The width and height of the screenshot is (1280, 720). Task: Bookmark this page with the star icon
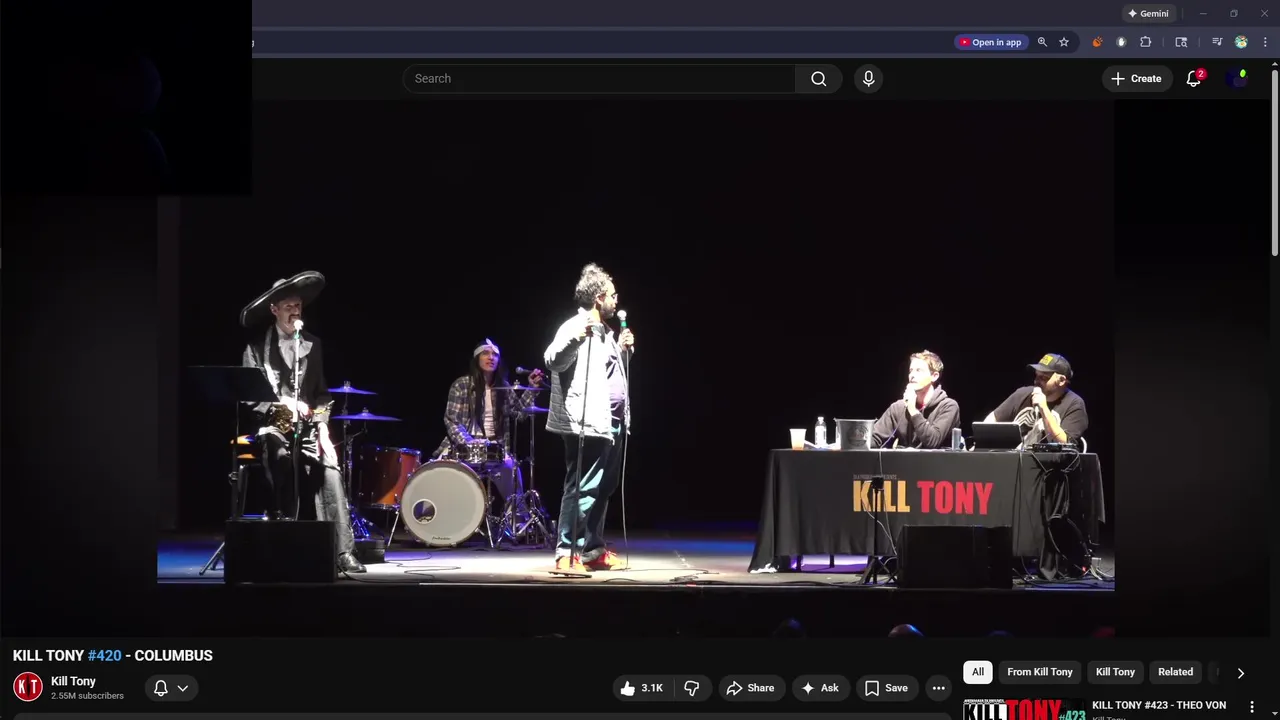click(x=1064, y=42)
